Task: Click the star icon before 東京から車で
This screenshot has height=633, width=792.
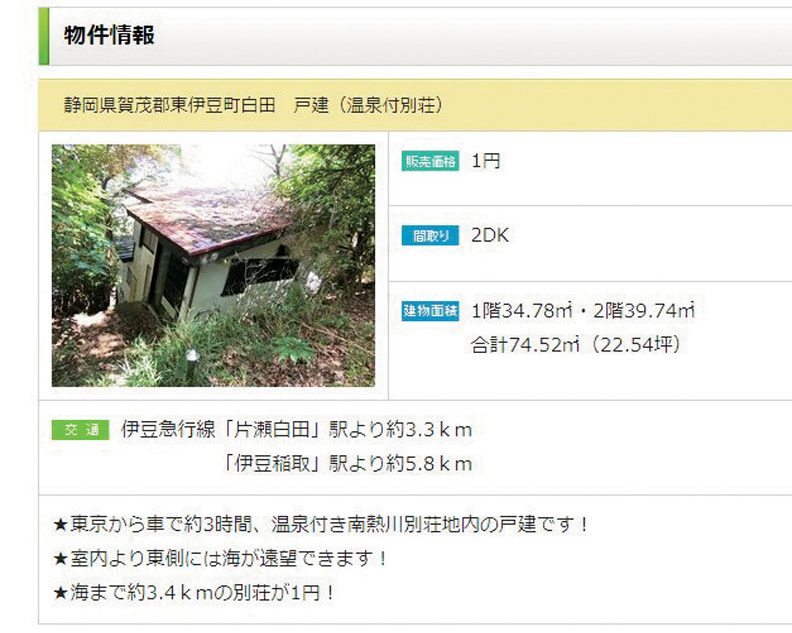Action: [x=61, y=525]
